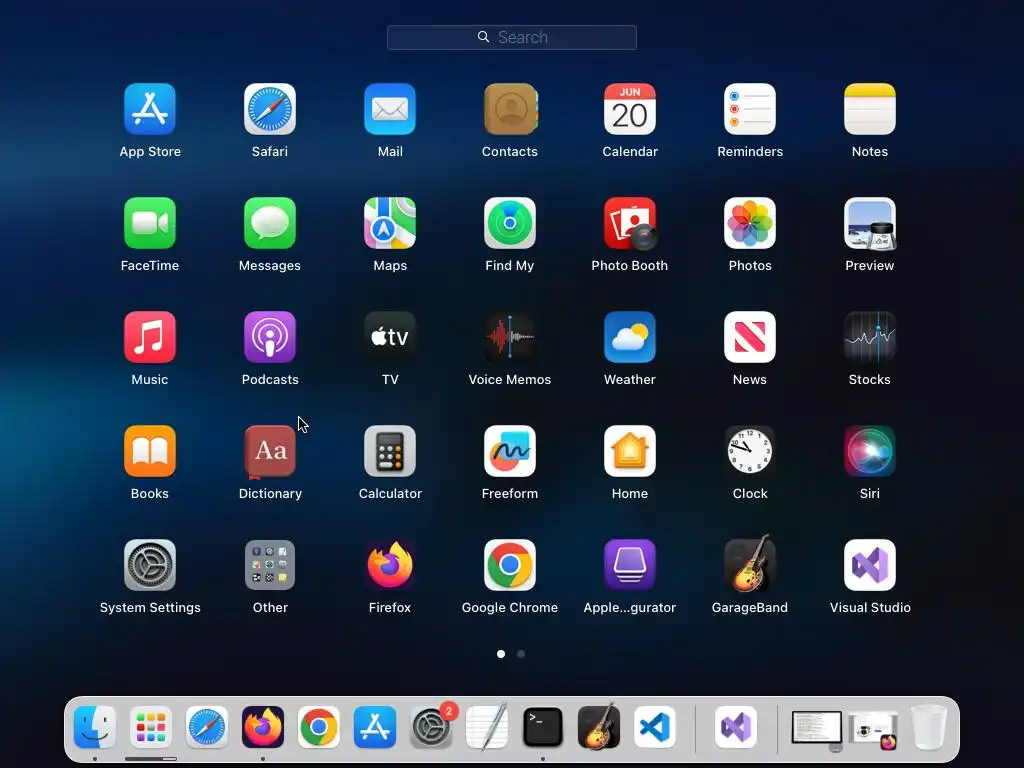
Task: Open the Home app
Action: tap(630, 451)
